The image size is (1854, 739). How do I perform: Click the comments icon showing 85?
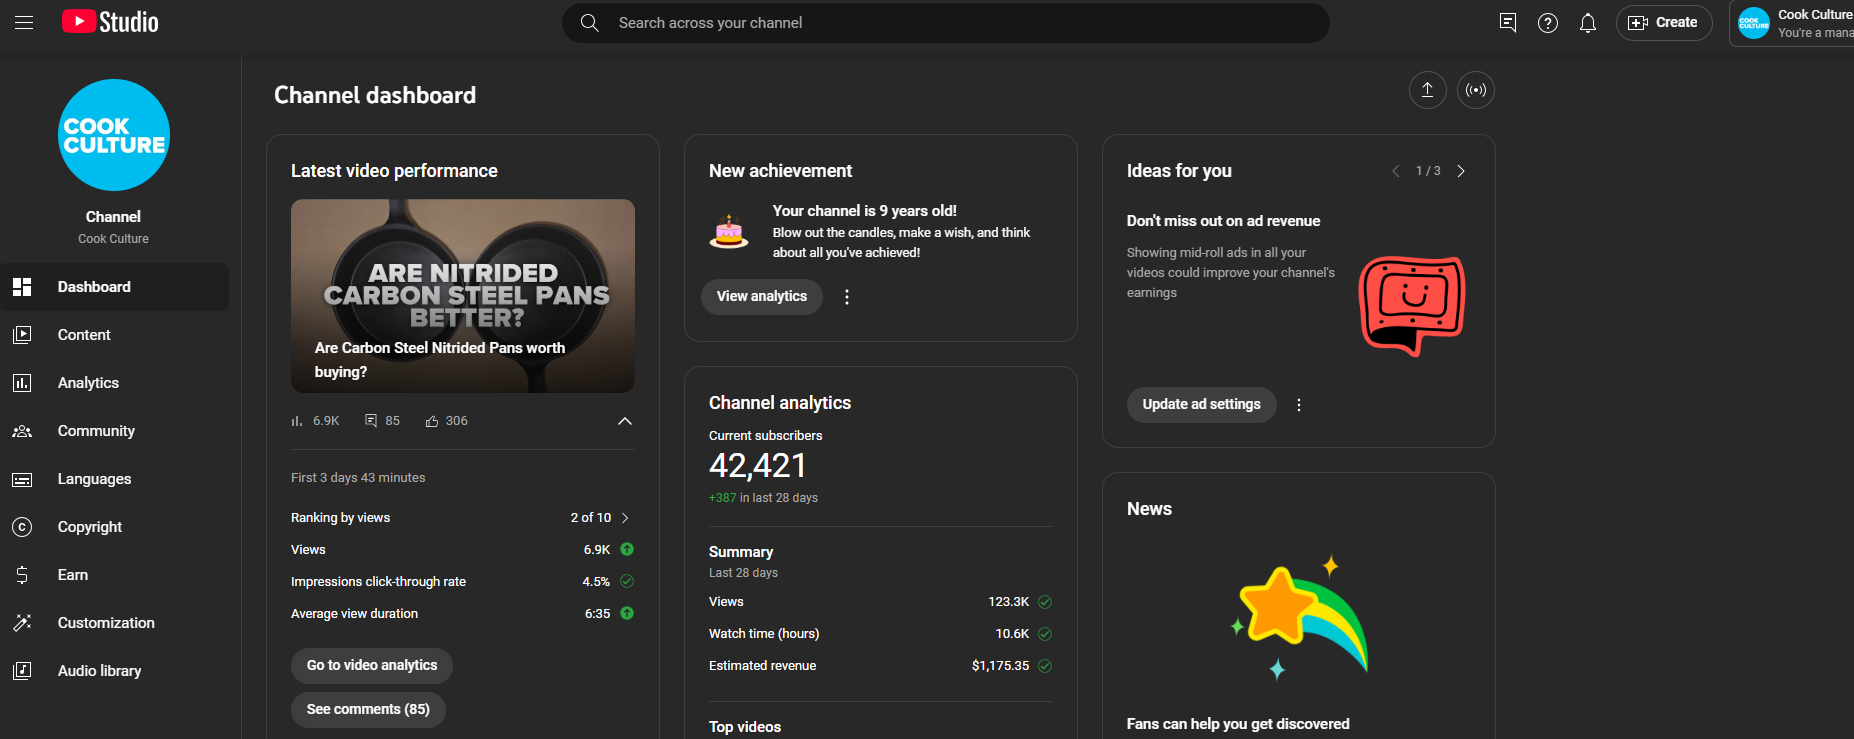[371, 421]
